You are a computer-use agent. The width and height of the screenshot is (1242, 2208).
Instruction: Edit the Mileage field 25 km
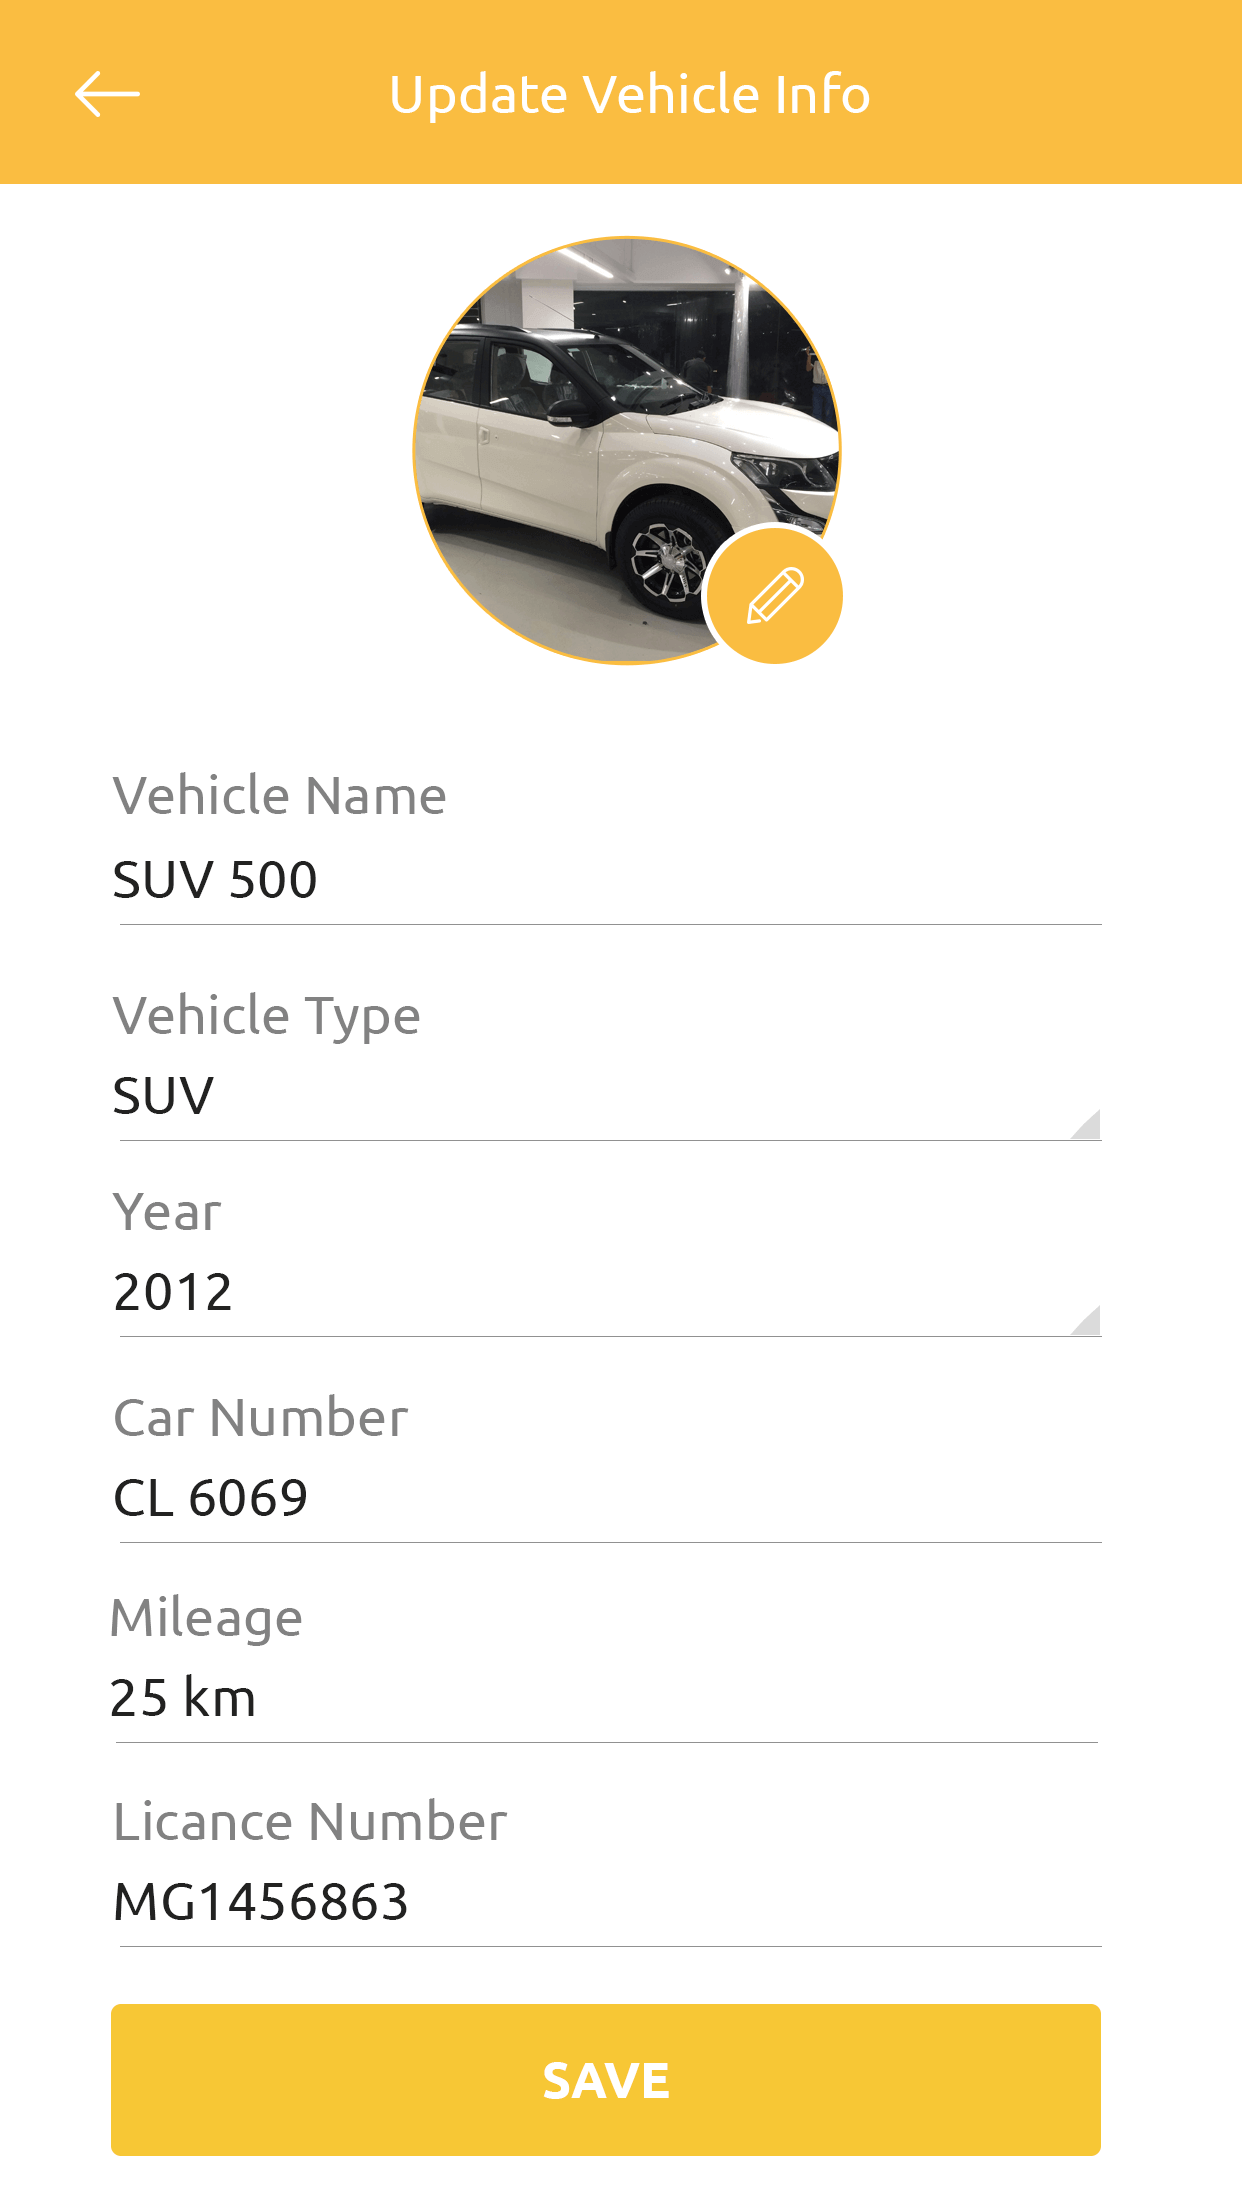(606, 1699)
